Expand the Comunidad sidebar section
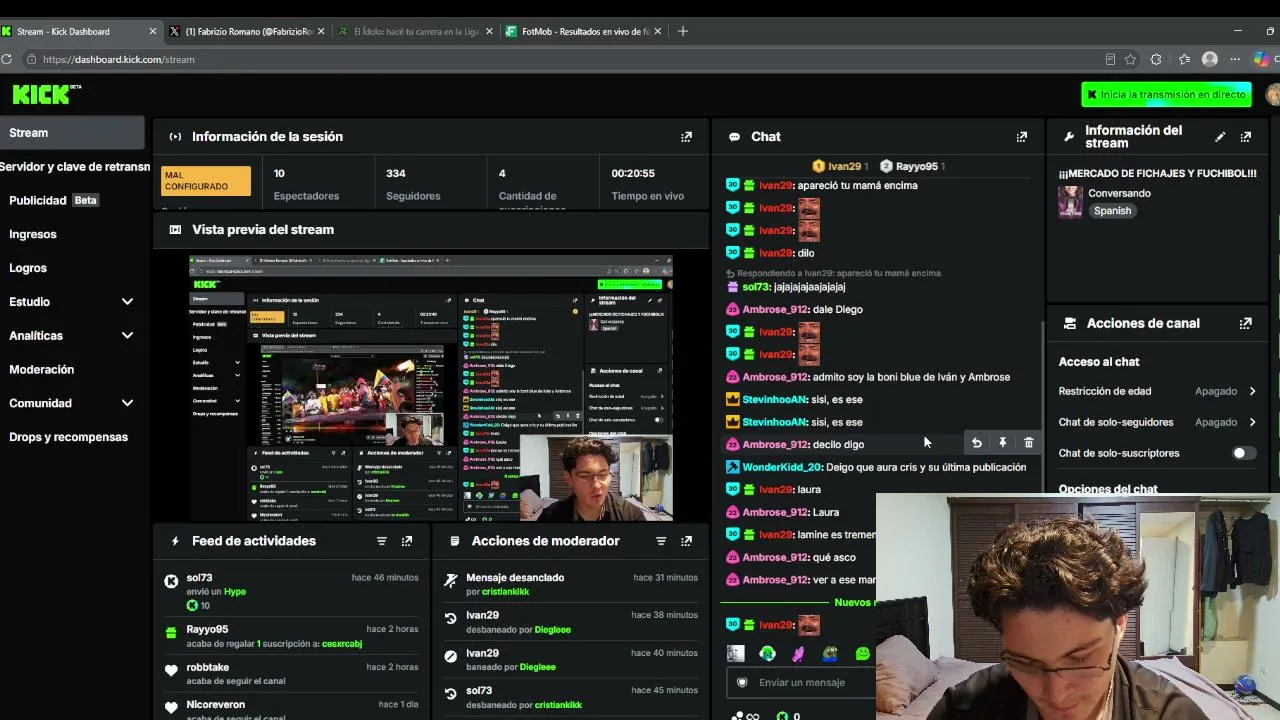Image resolution: width=1280 pixels, height=720 pixels. tap(127, 403)
